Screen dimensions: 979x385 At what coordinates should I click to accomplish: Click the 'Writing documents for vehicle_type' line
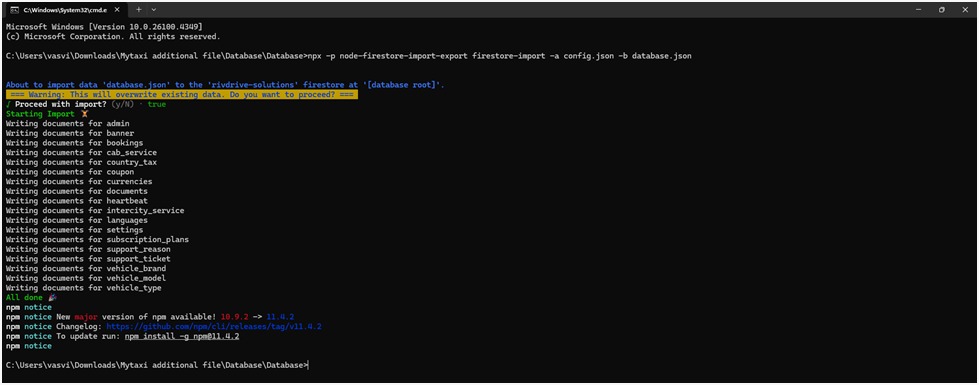pos(84,288)
